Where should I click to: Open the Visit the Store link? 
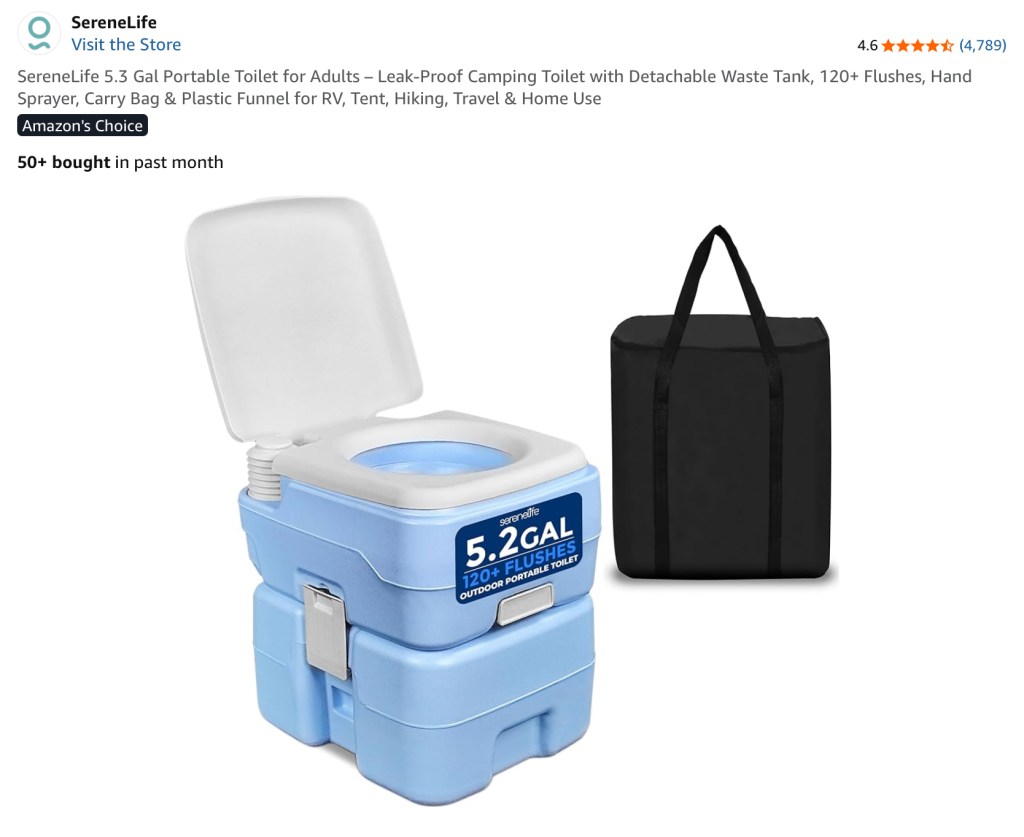(126, 44)
